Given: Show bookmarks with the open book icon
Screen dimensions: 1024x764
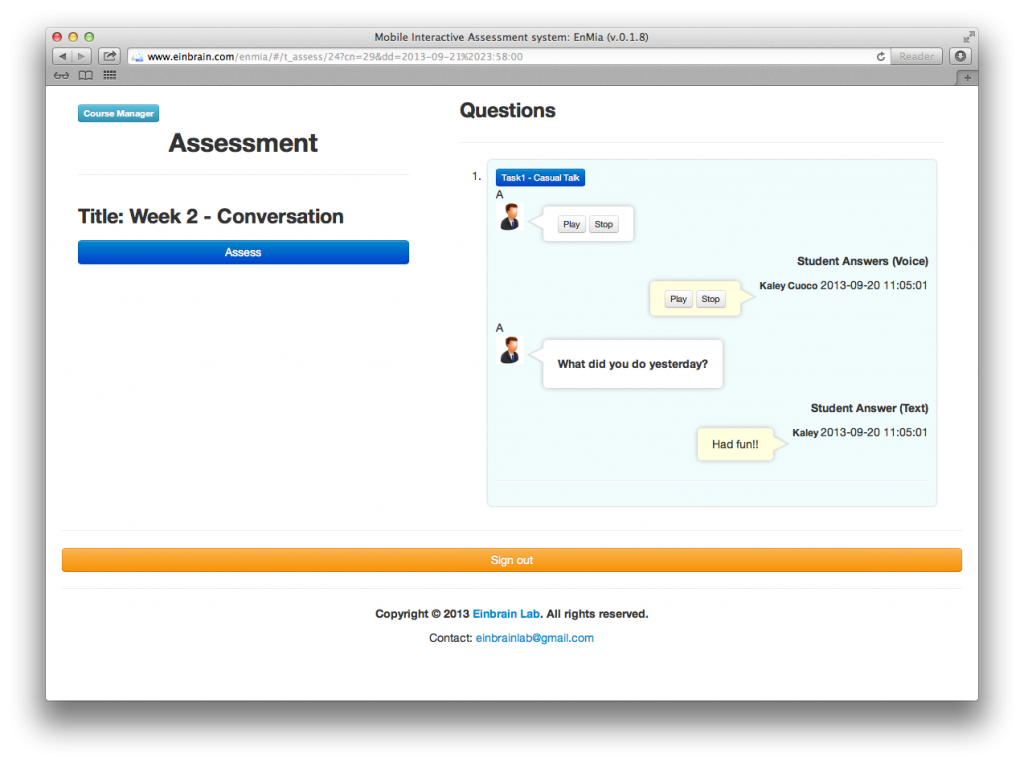Looking at the screenshot, I should pos(86,76).
